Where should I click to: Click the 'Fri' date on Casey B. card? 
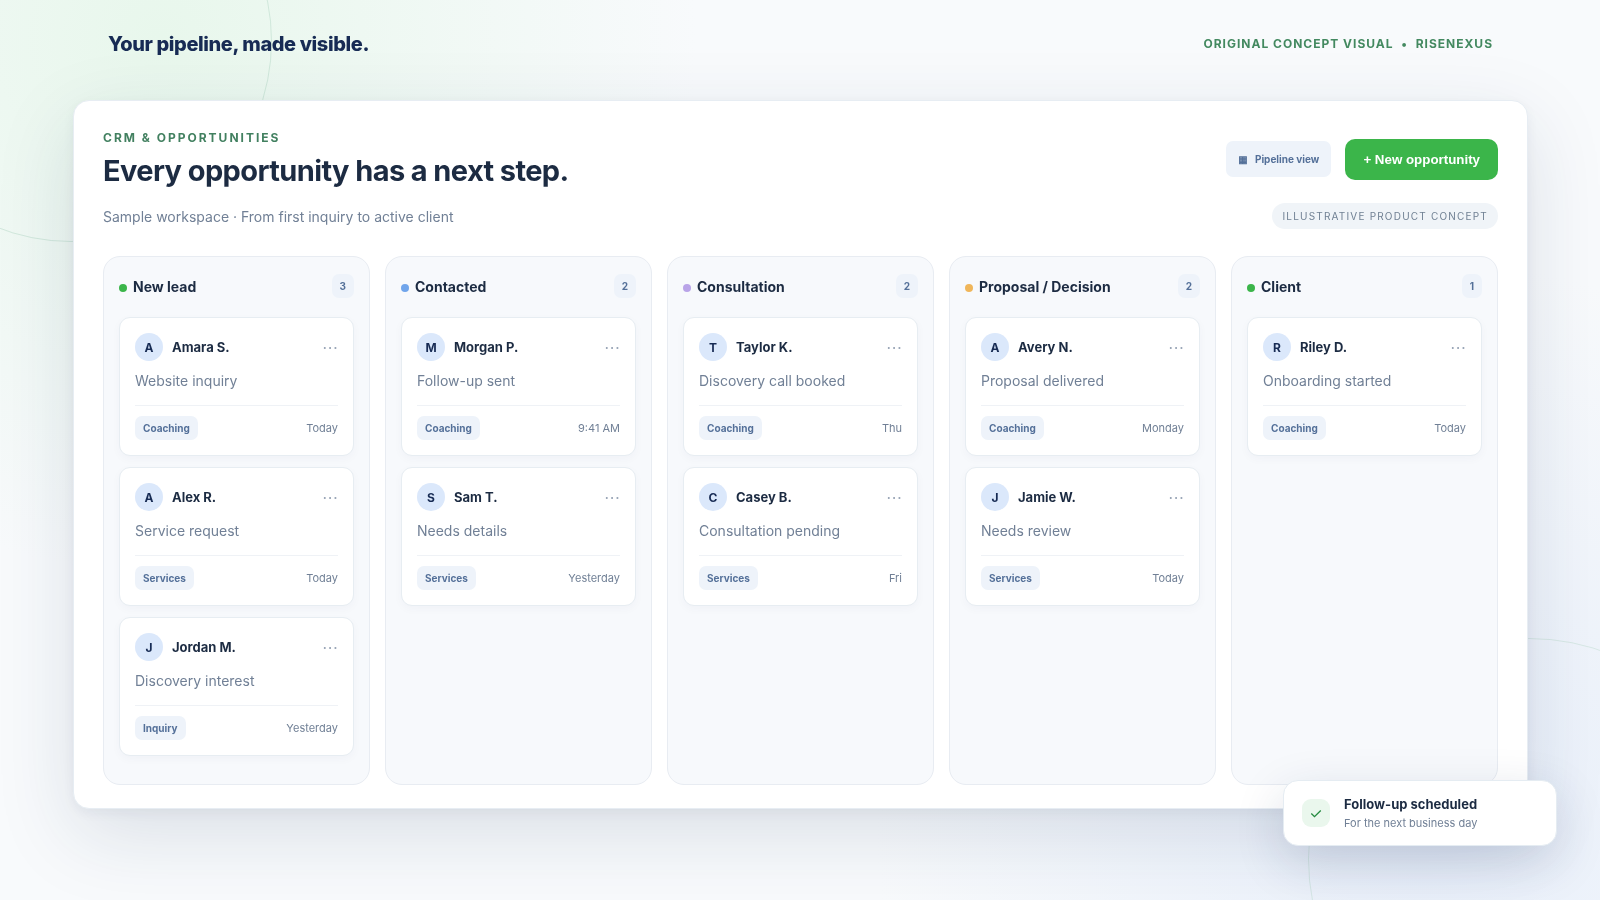[895, 578]
